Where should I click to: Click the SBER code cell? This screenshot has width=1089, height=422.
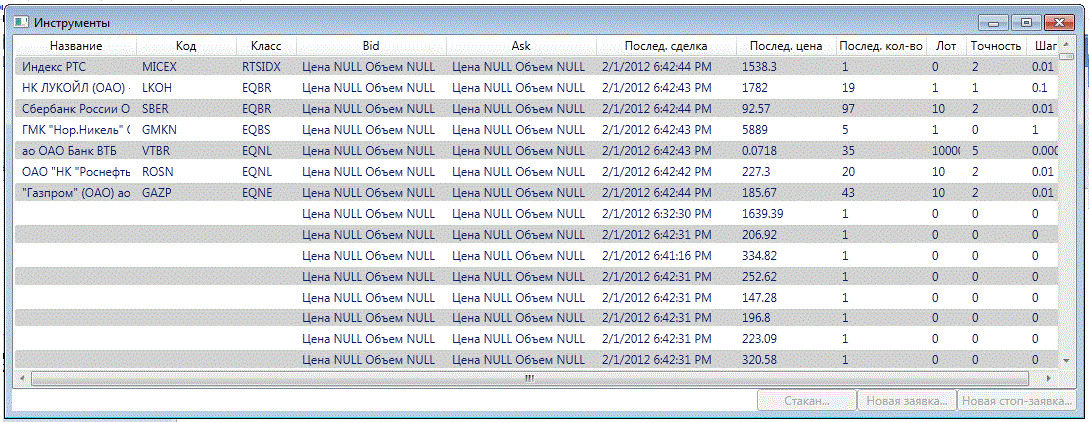(x=156, y=109)
